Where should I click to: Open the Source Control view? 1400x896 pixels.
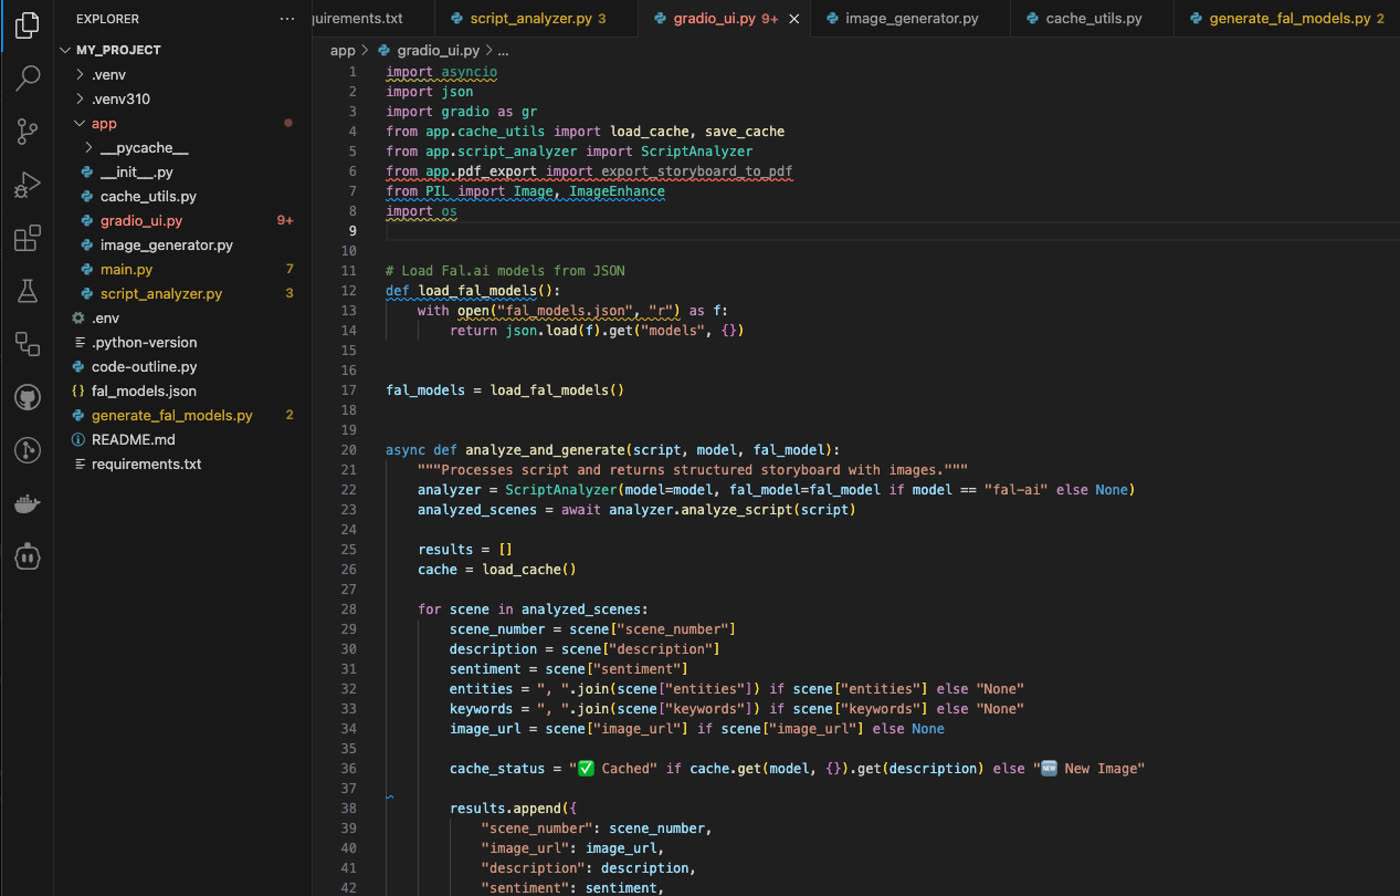[28, 131]
